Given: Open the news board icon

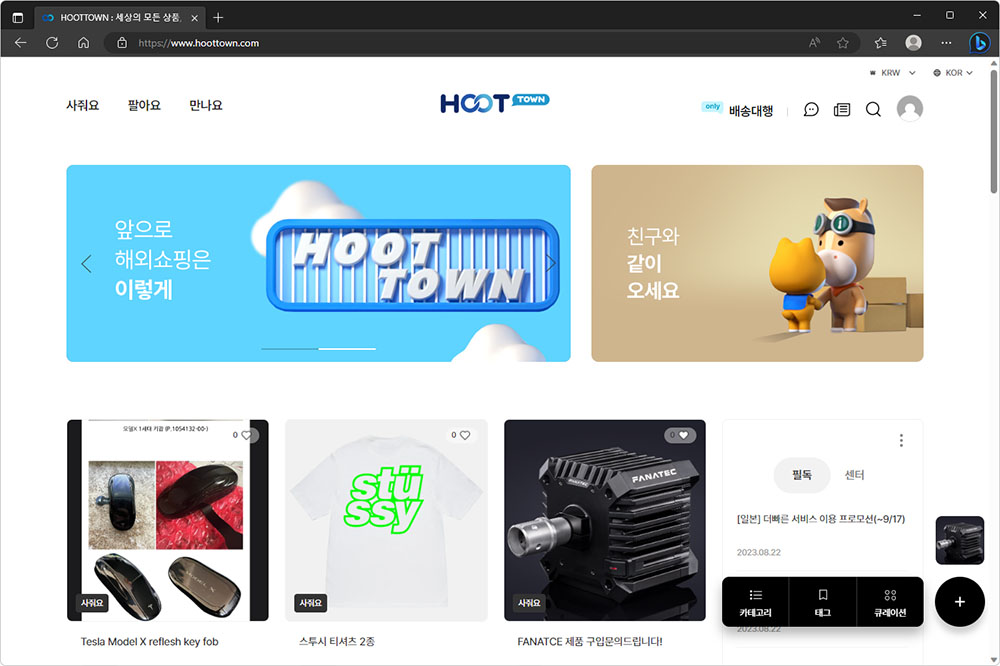Looking at the screenshot, I should click(x=842, y=110).
